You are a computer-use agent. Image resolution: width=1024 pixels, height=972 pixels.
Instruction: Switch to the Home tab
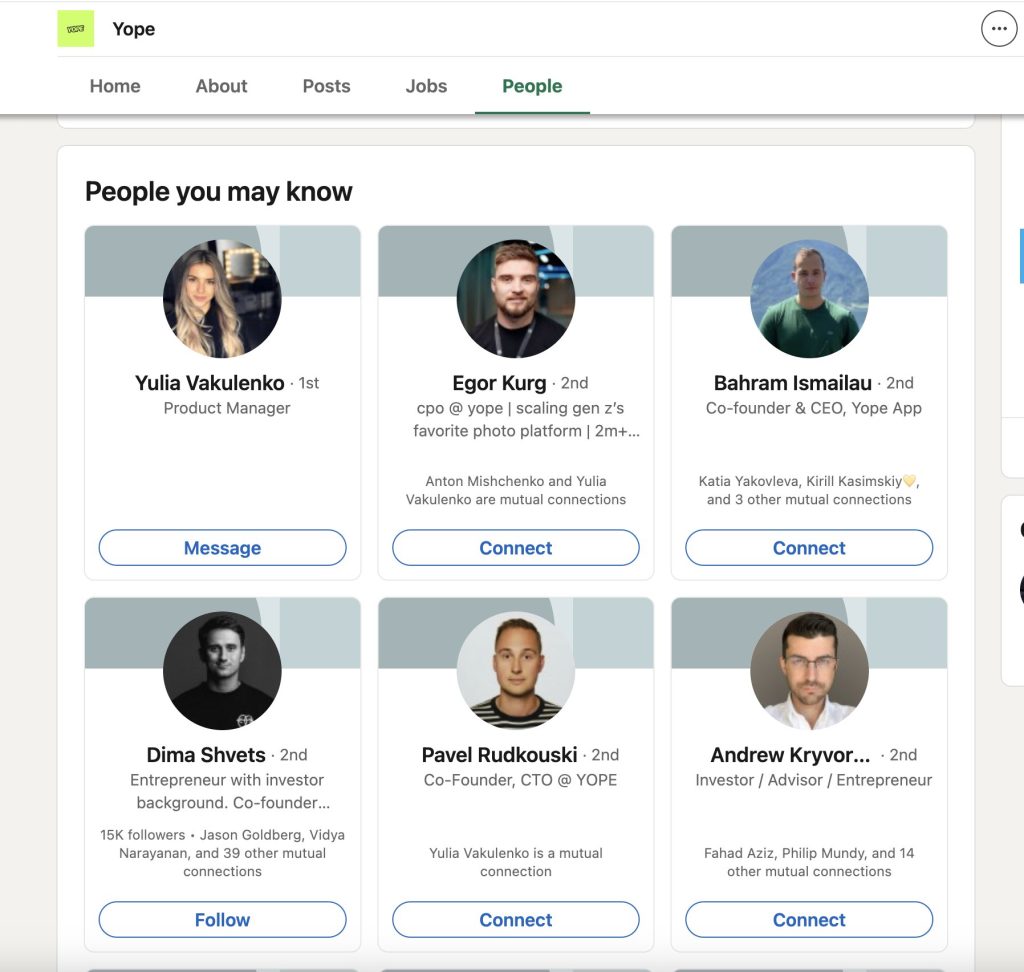click(115, 86)
